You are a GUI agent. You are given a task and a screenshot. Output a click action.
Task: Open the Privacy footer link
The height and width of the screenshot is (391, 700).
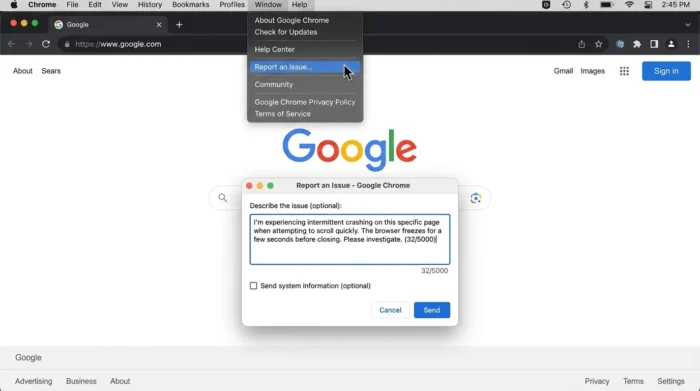point(597,381)
